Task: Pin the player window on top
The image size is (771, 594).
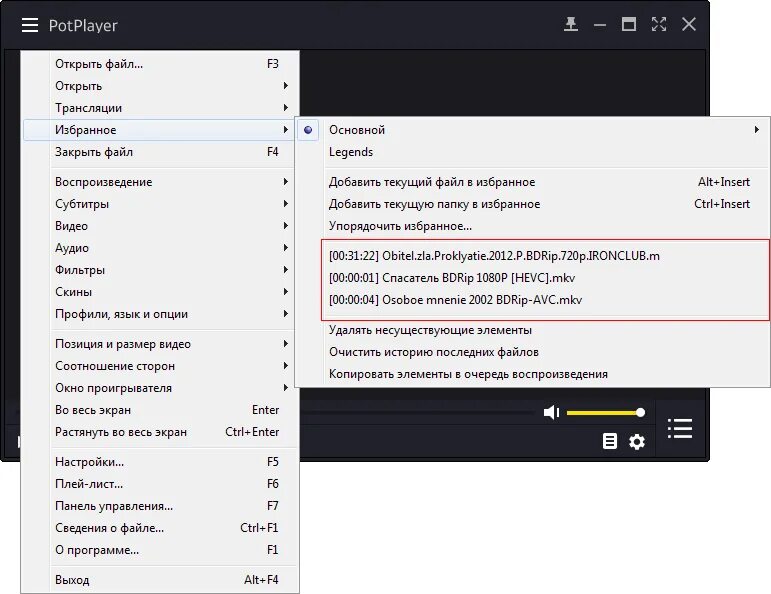Action: (x=570, y=24)
